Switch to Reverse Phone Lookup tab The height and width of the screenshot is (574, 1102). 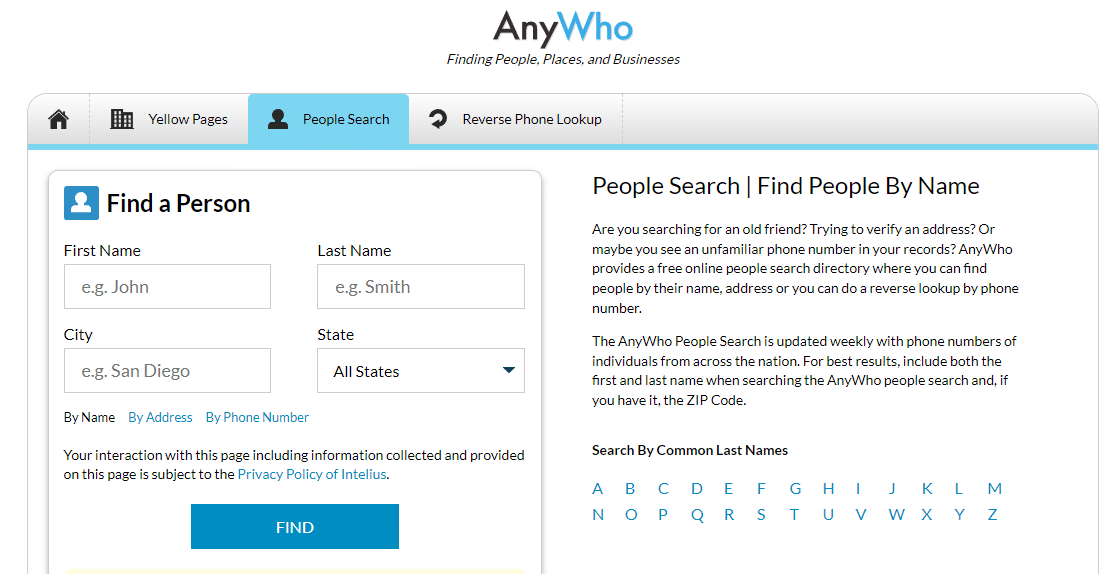tap(515, 119)
